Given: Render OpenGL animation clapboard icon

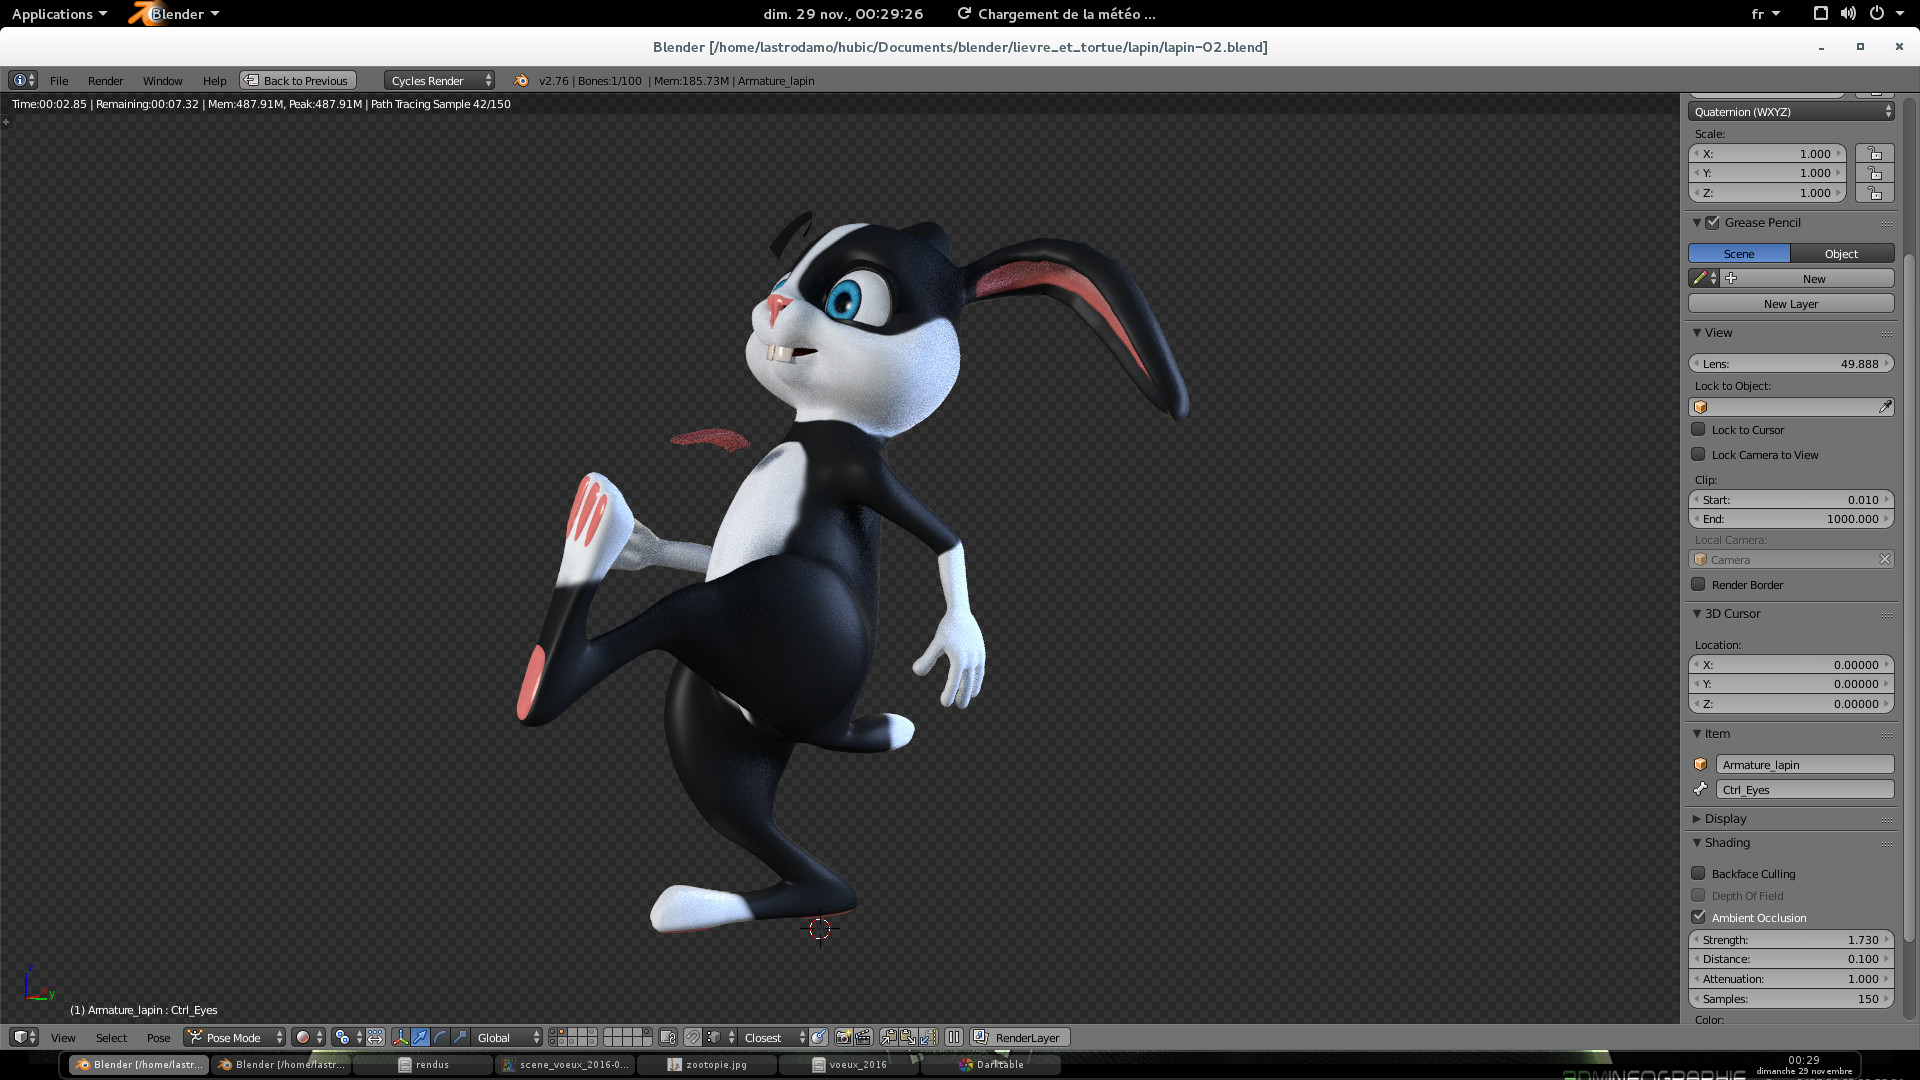Looking at the screenshot, I should click(x=863, y=1037).
